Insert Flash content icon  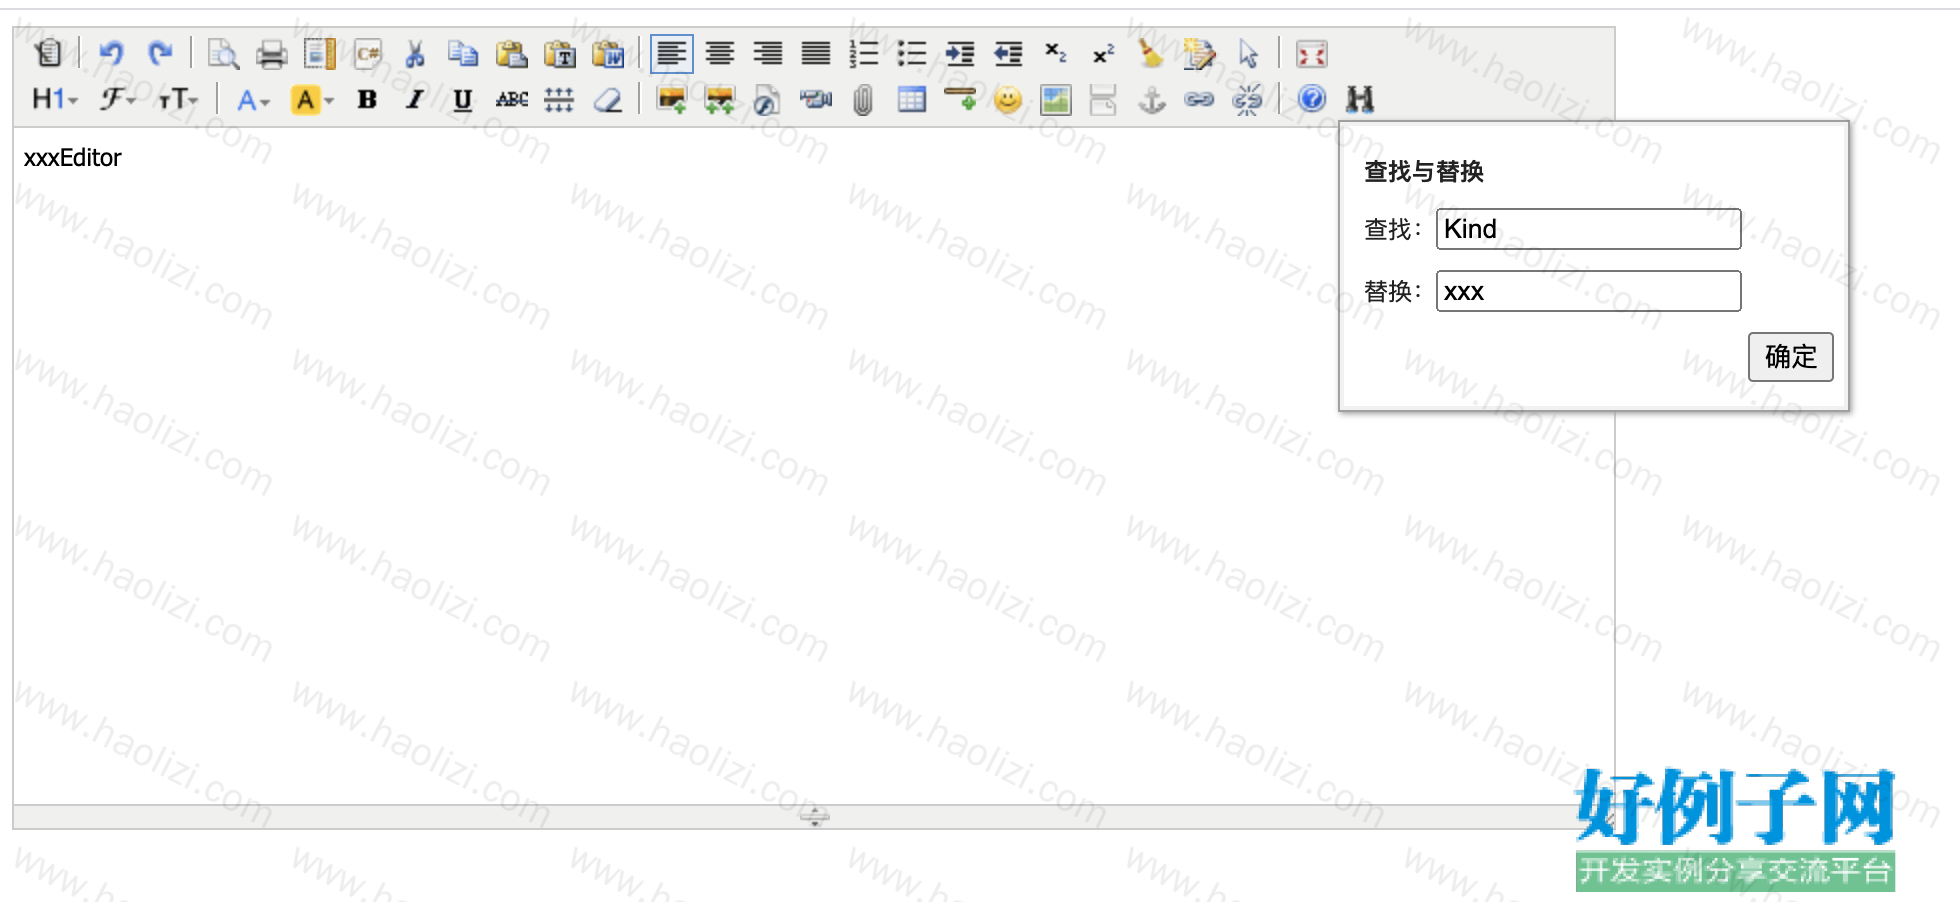[x=767, y=99]
